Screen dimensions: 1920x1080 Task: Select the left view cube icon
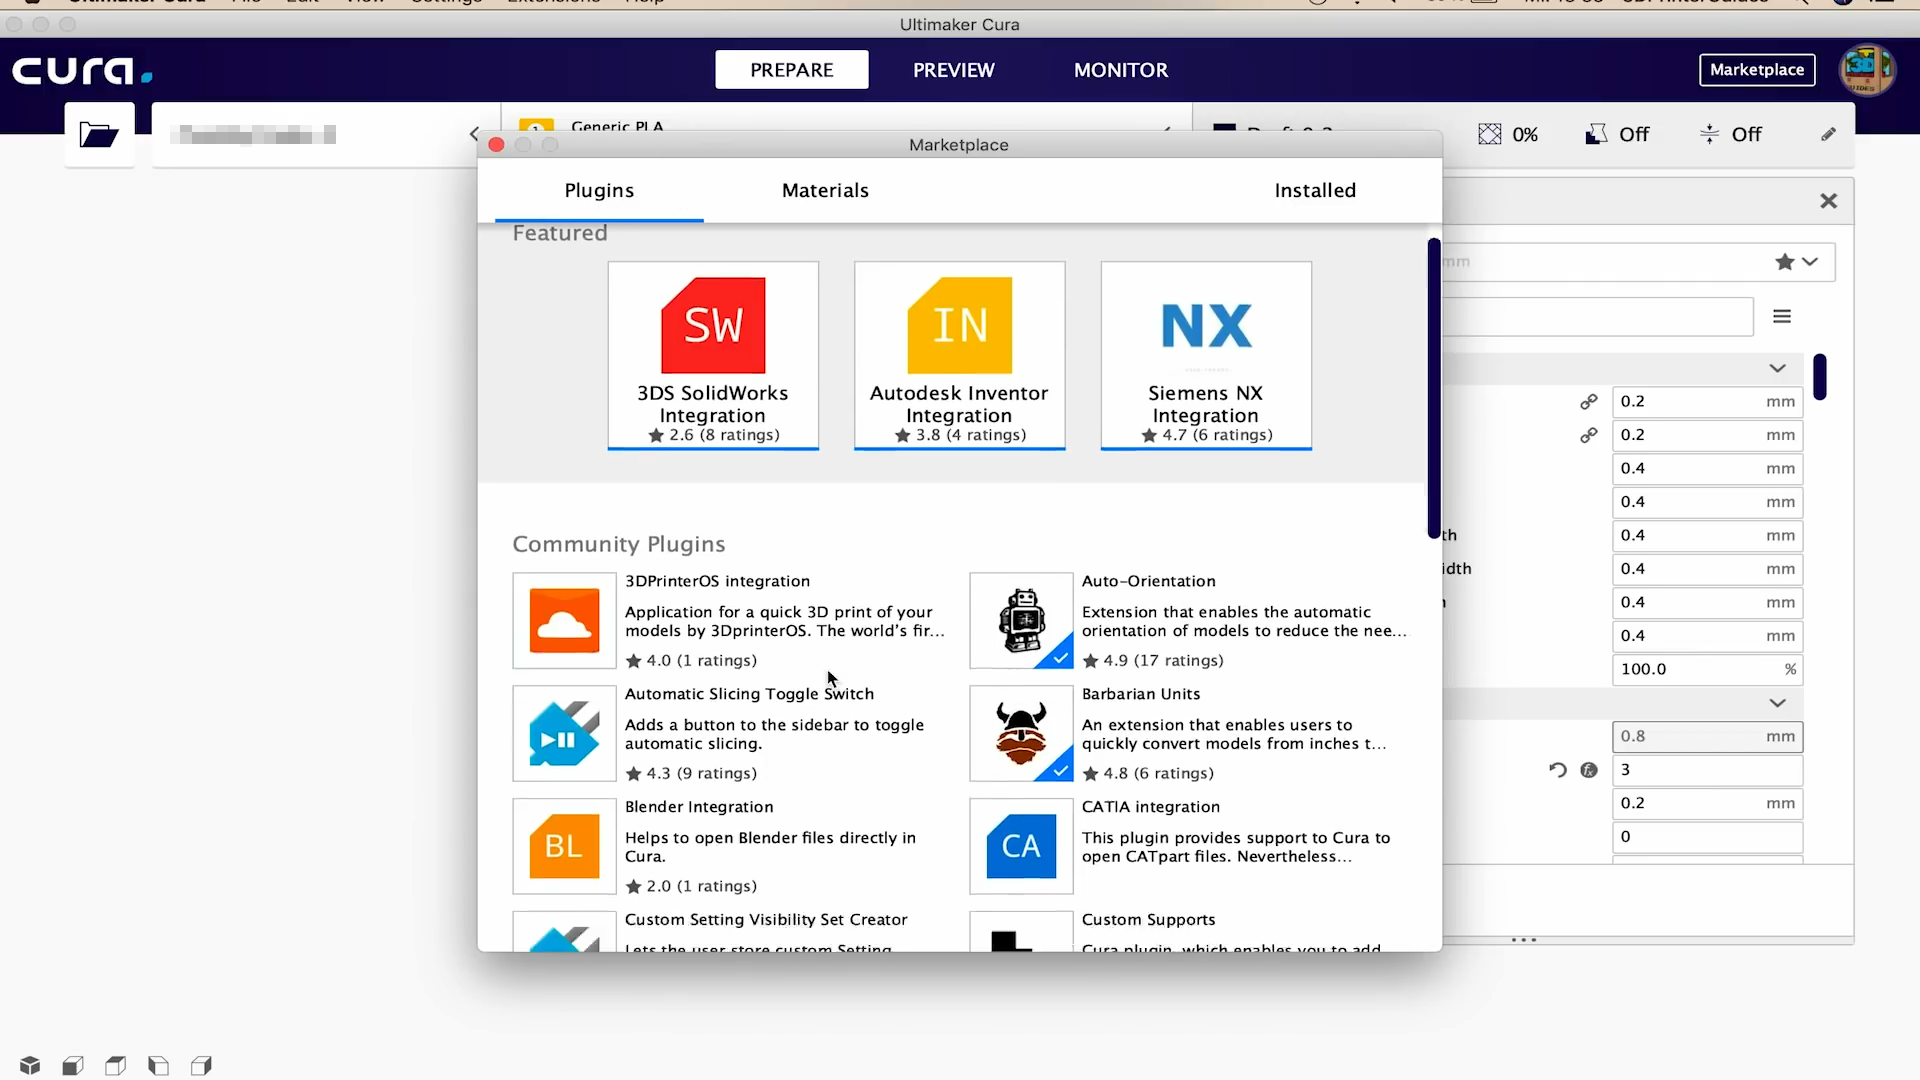[159, 1065]
